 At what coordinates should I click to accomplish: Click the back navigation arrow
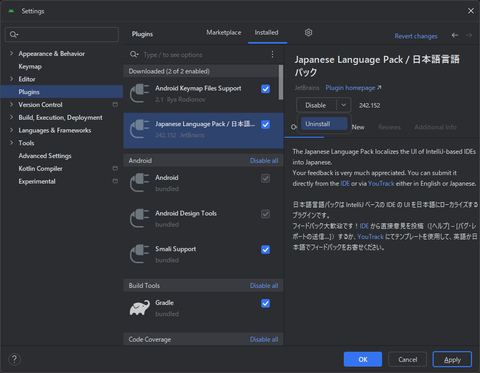455,35
